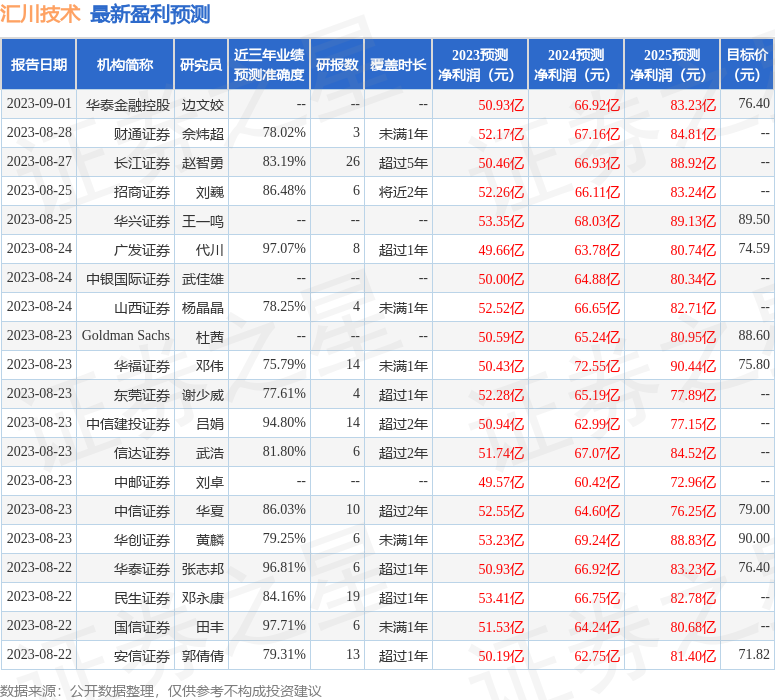The image size is (775, 700).
Task: Click accuracy value 97.71%
Action: coord(284,625)
